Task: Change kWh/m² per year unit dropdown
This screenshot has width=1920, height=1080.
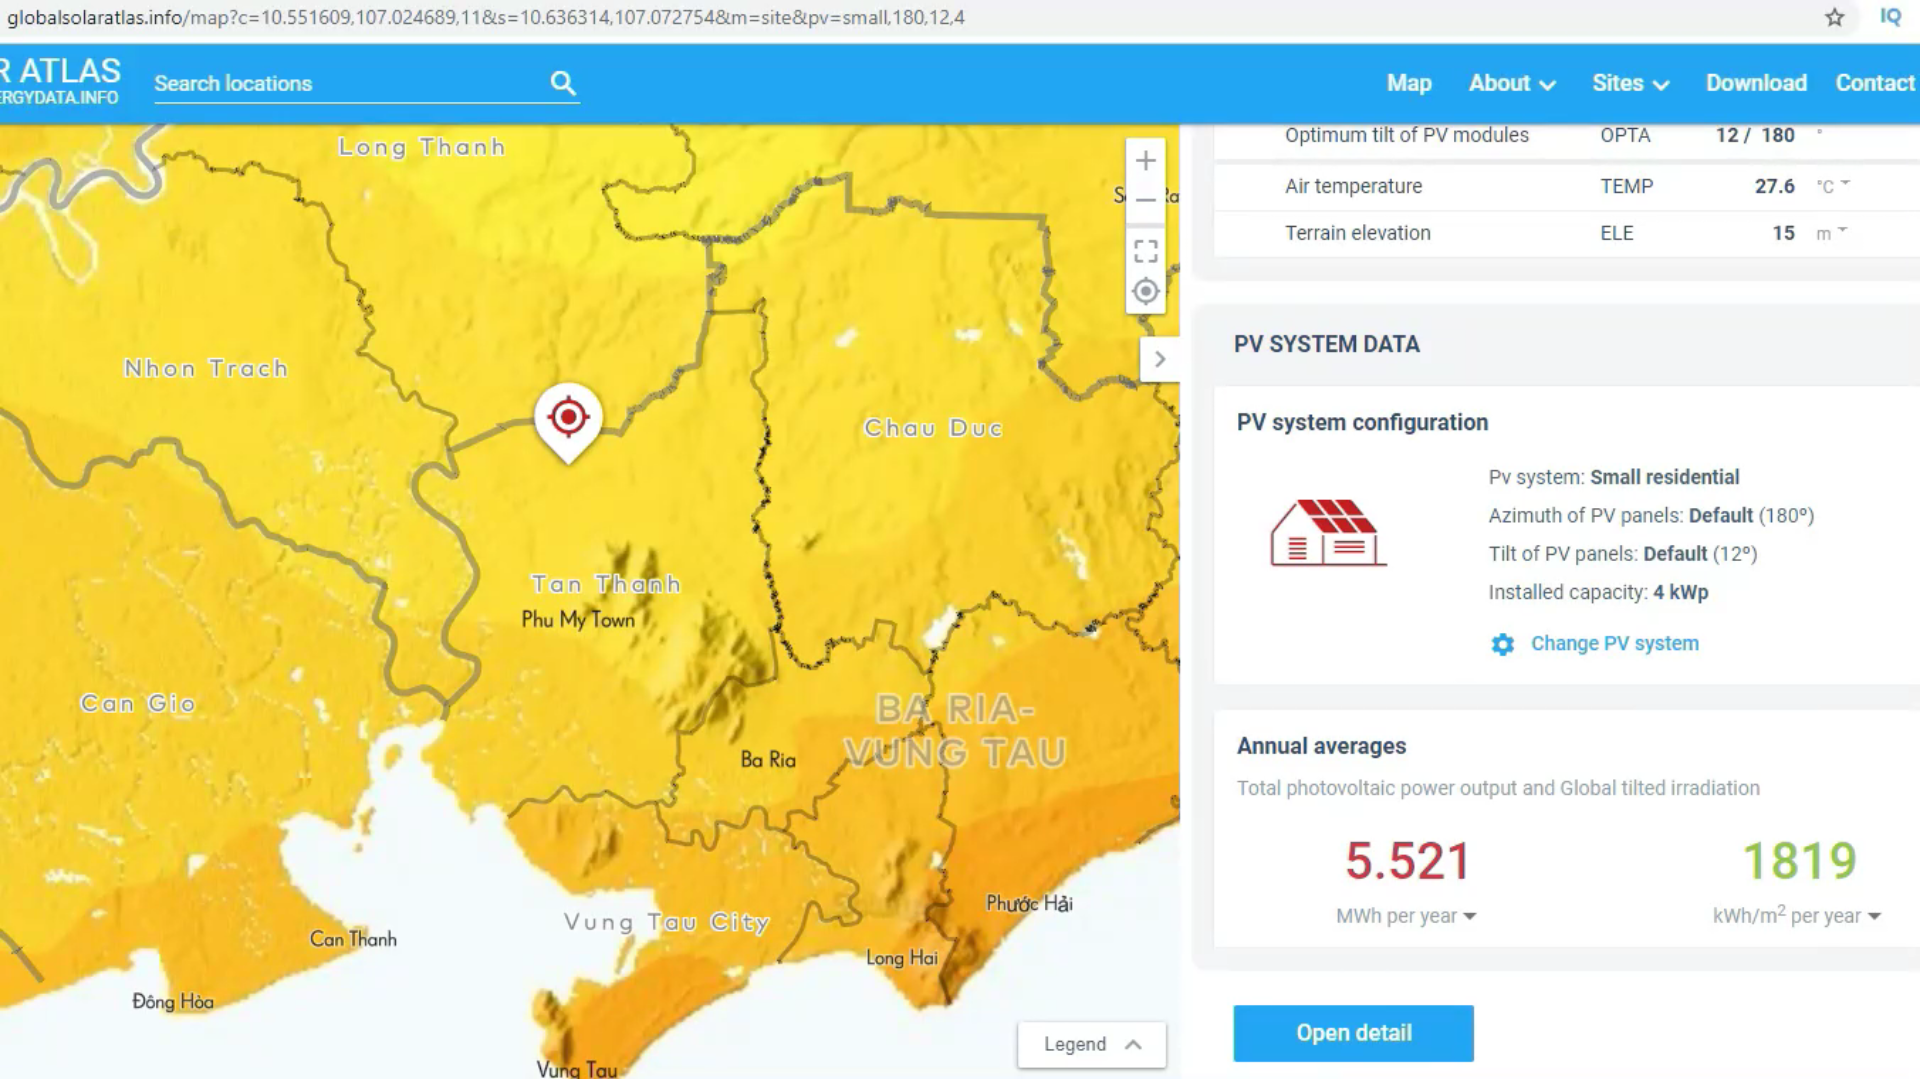Action: (1796, 916)
